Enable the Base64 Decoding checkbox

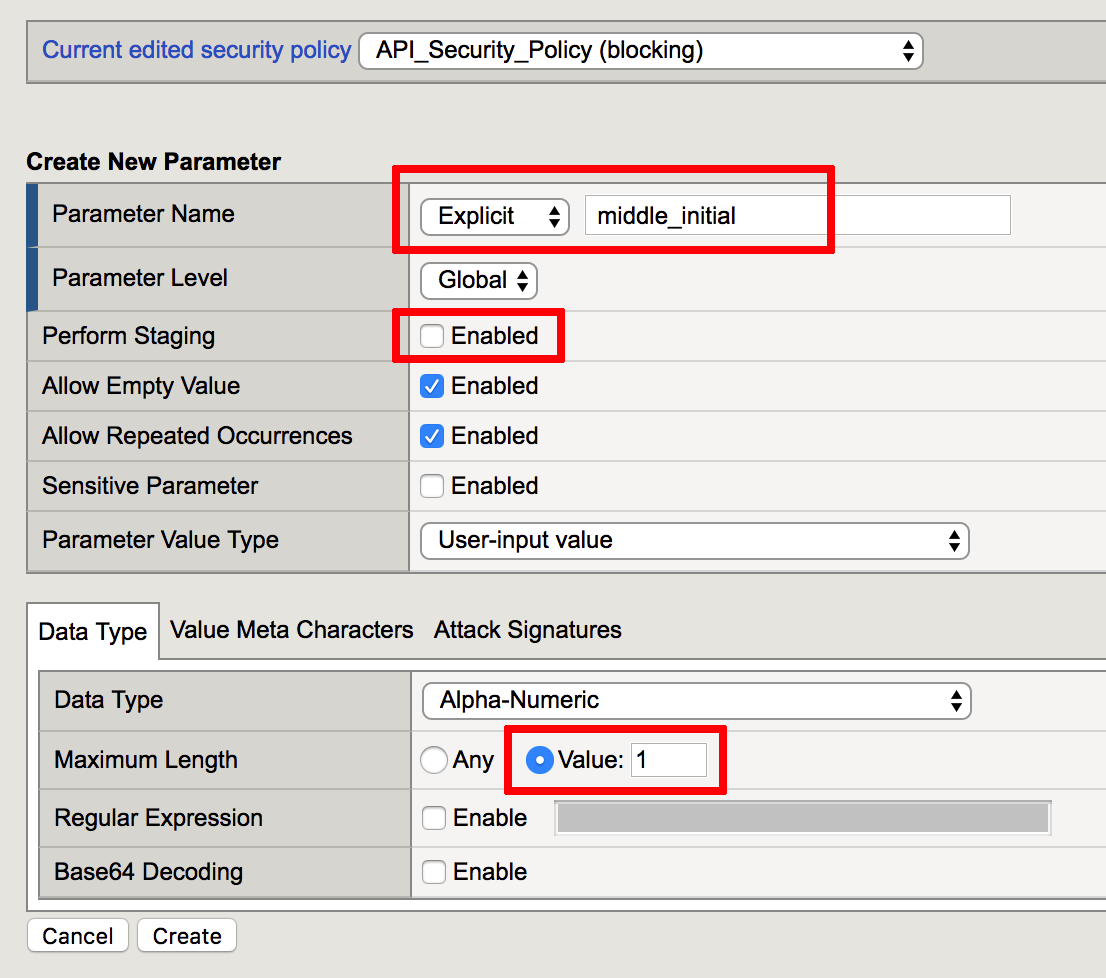point(434,872)
